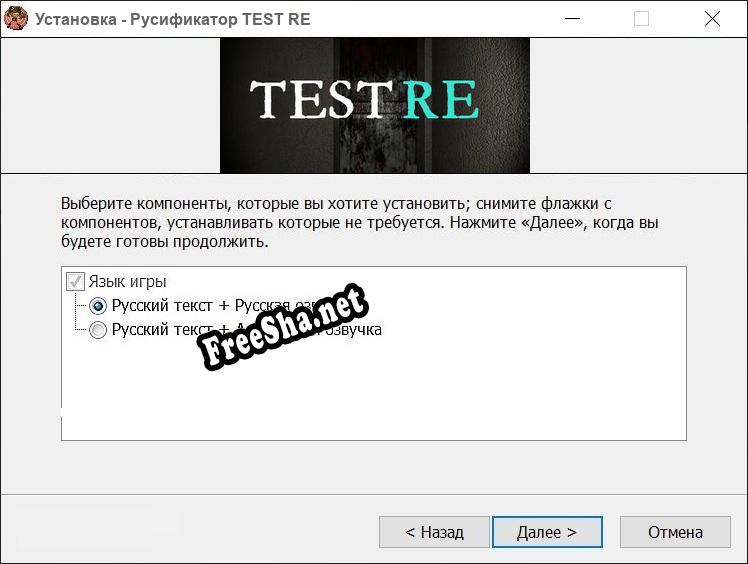Screen dimensions: 748x564
Task: Click the installer mascot icon in title bar
Action: pos(16,18)
